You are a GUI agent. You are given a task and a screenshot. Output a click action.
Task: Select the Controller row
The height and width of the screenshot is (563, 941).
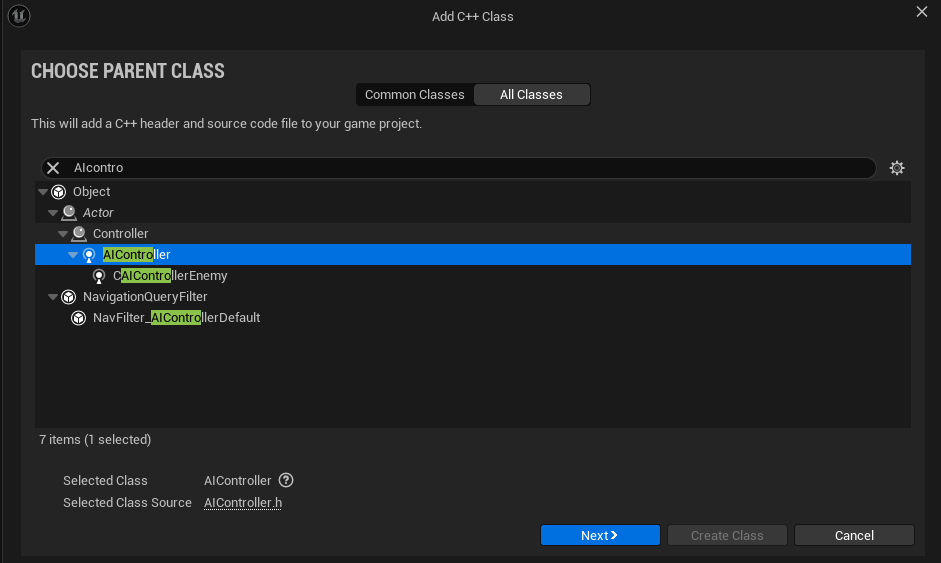(x=473, y=234)
